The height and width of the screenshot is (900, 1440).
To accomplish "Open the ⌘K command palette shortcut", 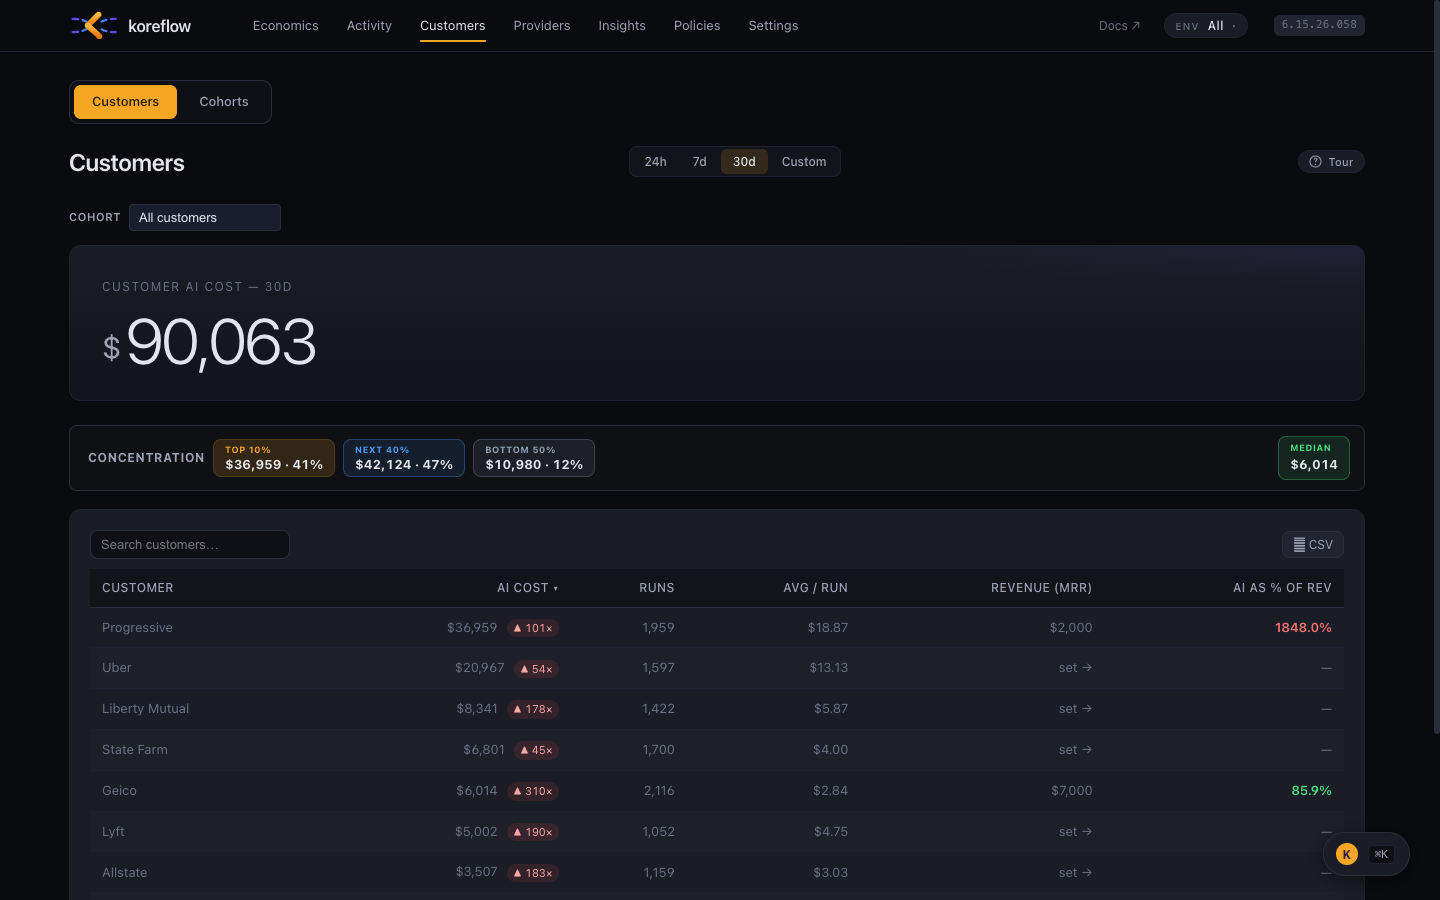I will tap(1381, 854).
